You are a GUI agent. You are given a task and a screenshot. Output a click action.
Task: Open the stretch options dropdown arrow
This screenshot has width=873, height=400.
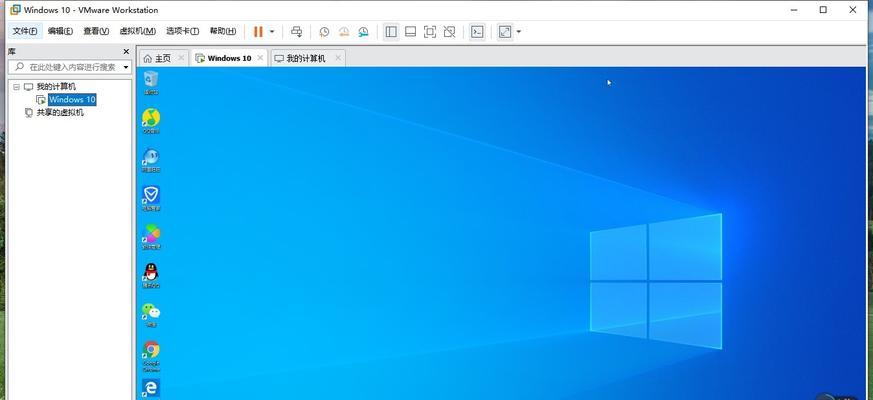(518, 32)
